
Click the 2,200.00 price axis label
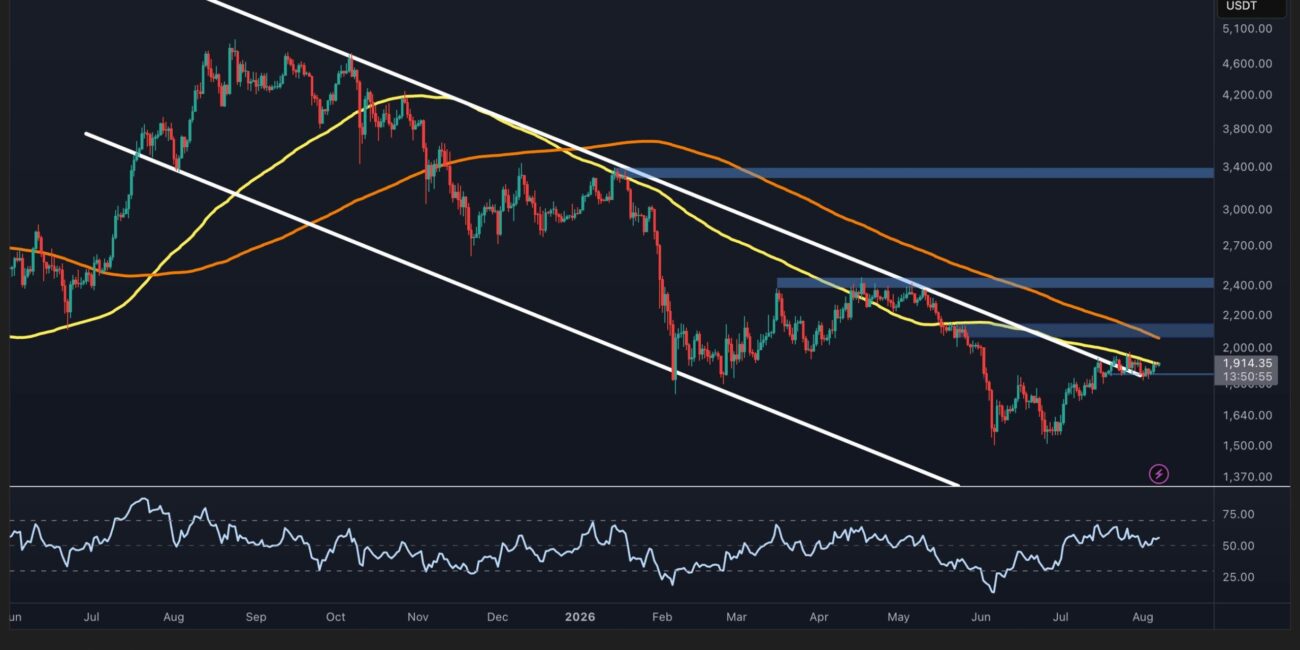click(x=1247, y=316)
